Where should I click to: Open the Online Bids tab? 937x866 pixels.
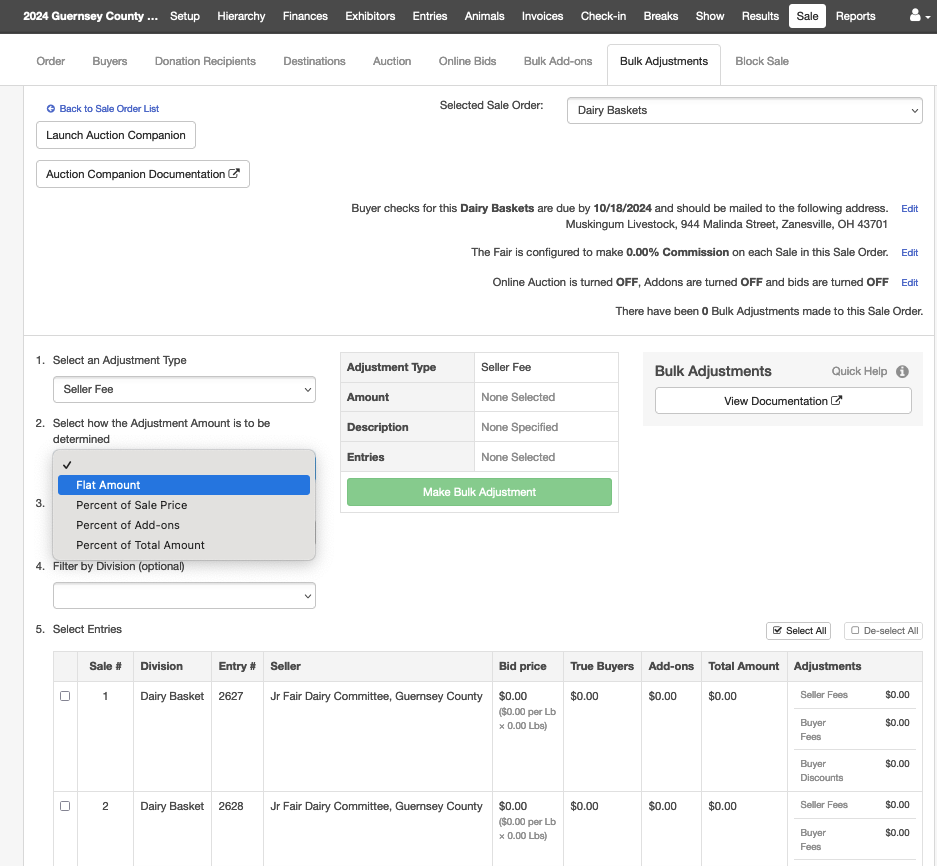click(467, 61)
